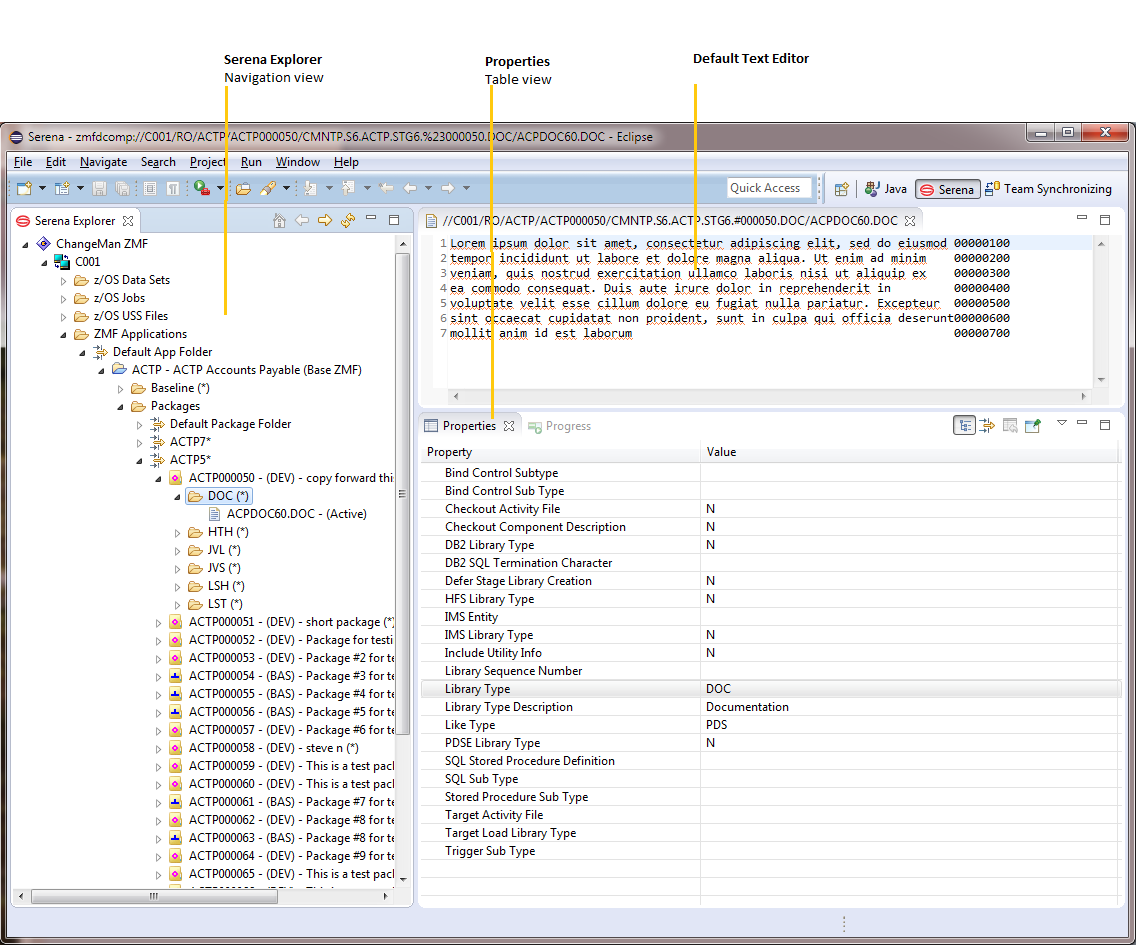
Task: Click the Serena Explorer vertical scrollbar thumb
Action: tap(403, 494)
